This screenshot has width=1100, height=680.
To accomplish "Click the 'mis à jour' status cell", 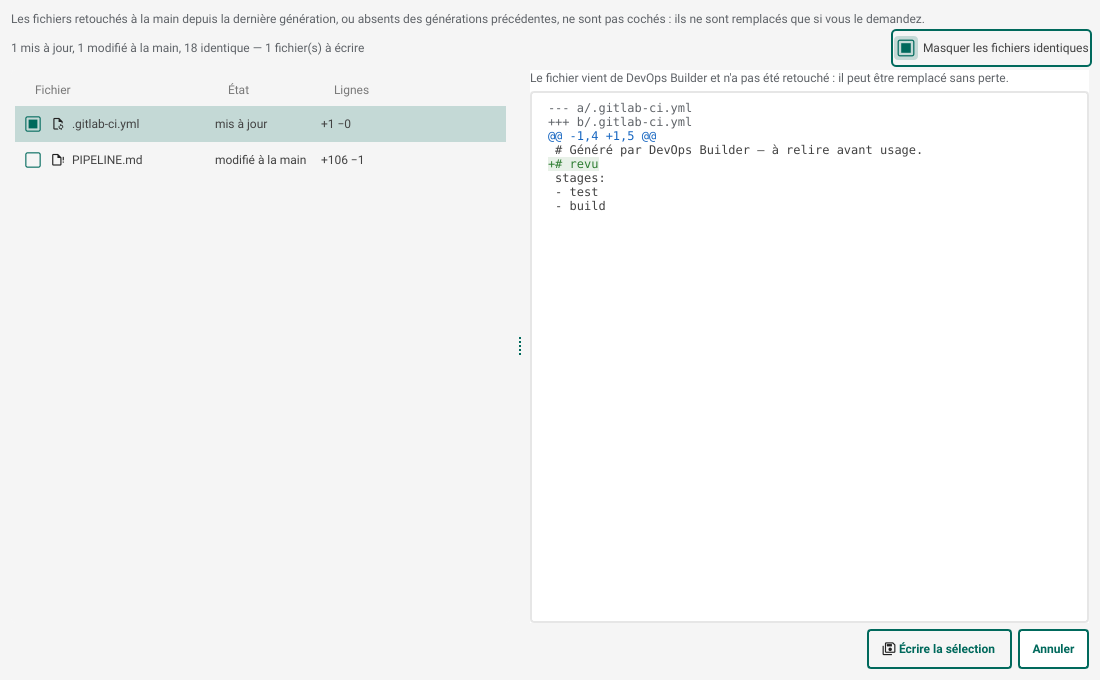I will (241, 124).
